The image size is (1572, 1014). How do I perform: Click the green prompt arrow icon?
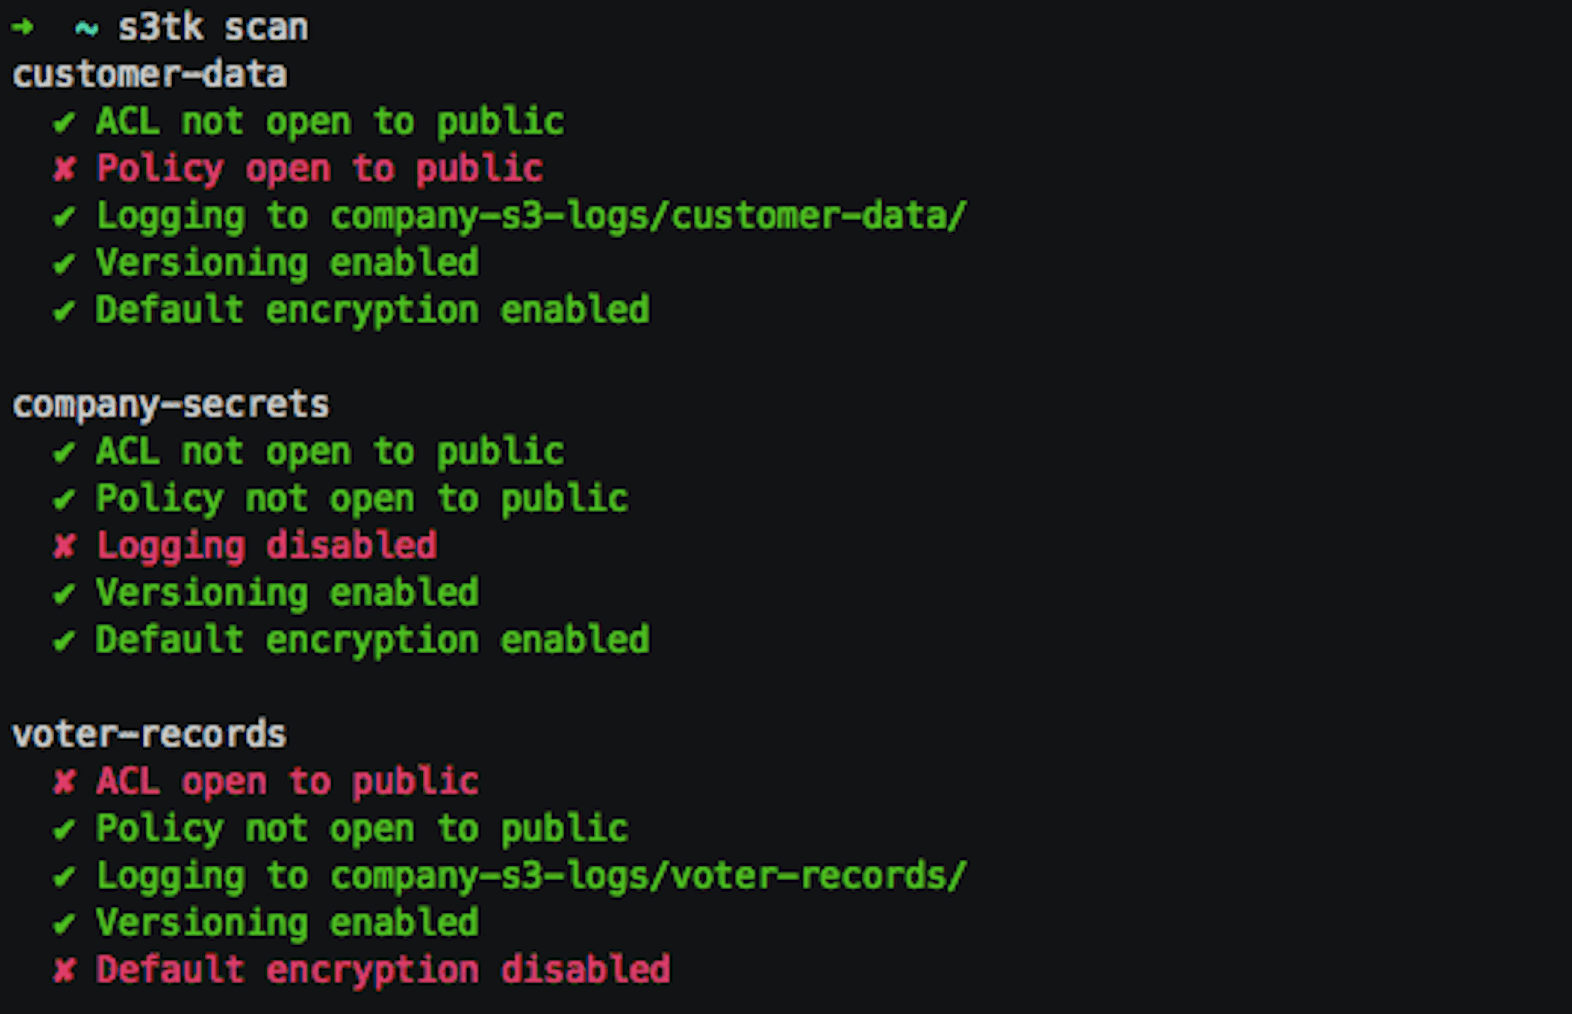(x=22, y=27)
